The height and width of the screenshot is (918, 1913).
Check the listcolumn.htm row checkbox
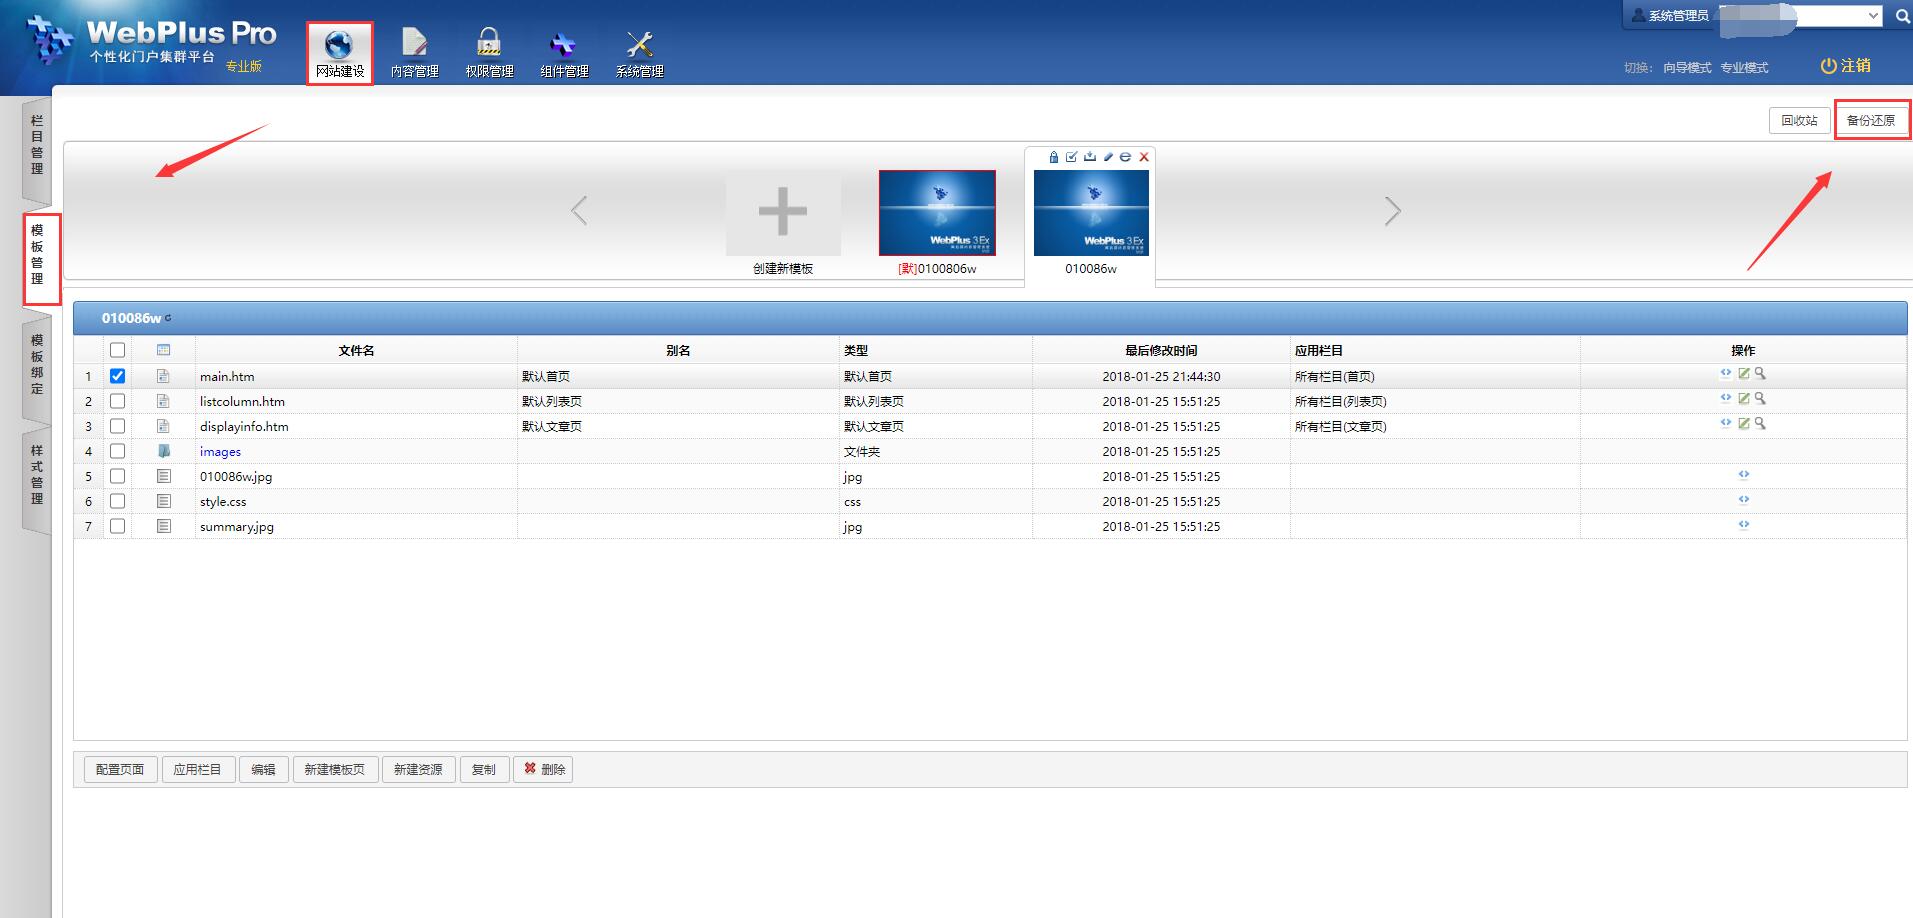118,401
